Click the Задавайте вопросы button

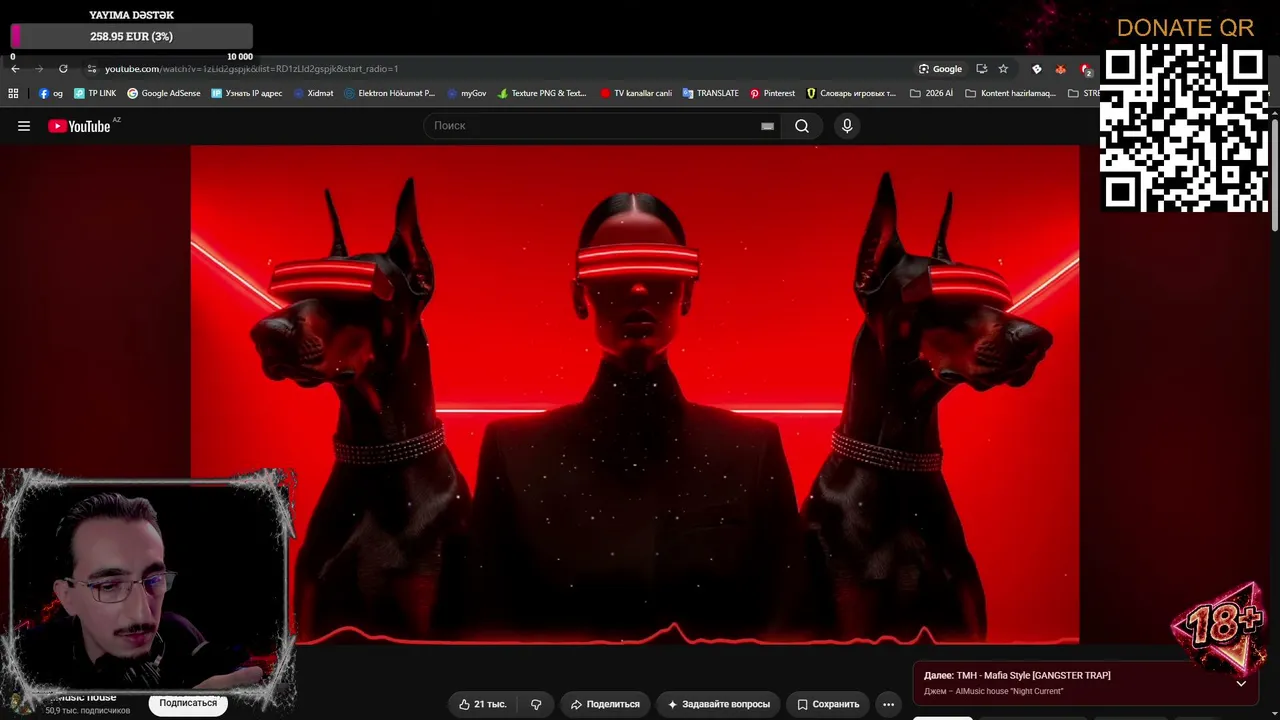tap(719, 704)
